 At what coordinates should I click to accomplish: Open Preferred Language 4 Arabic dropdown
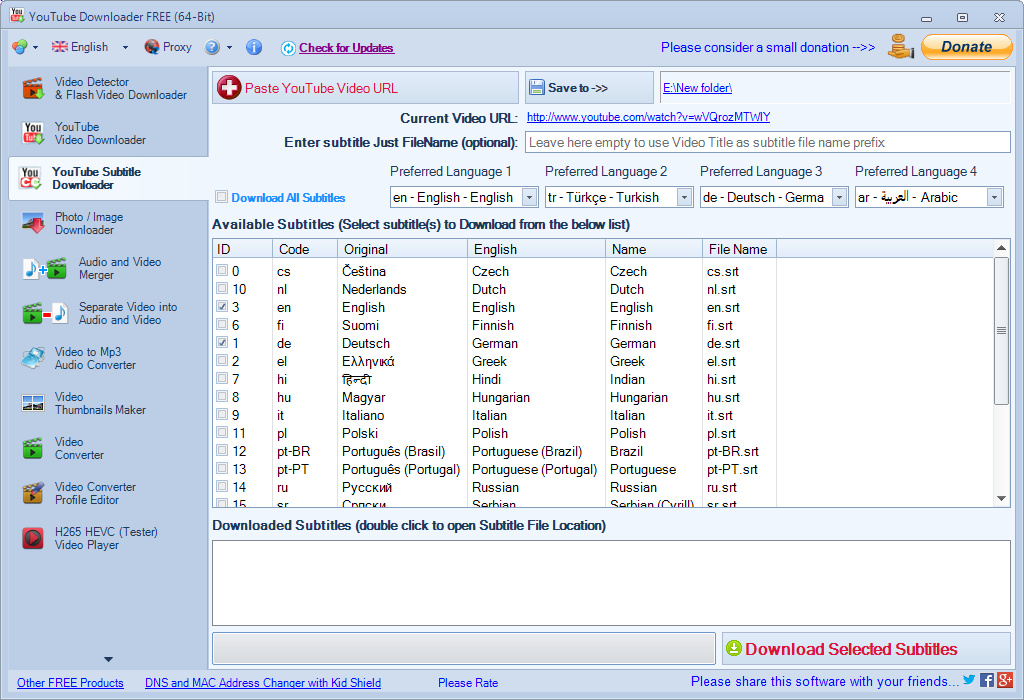click(x=995, y=197)
